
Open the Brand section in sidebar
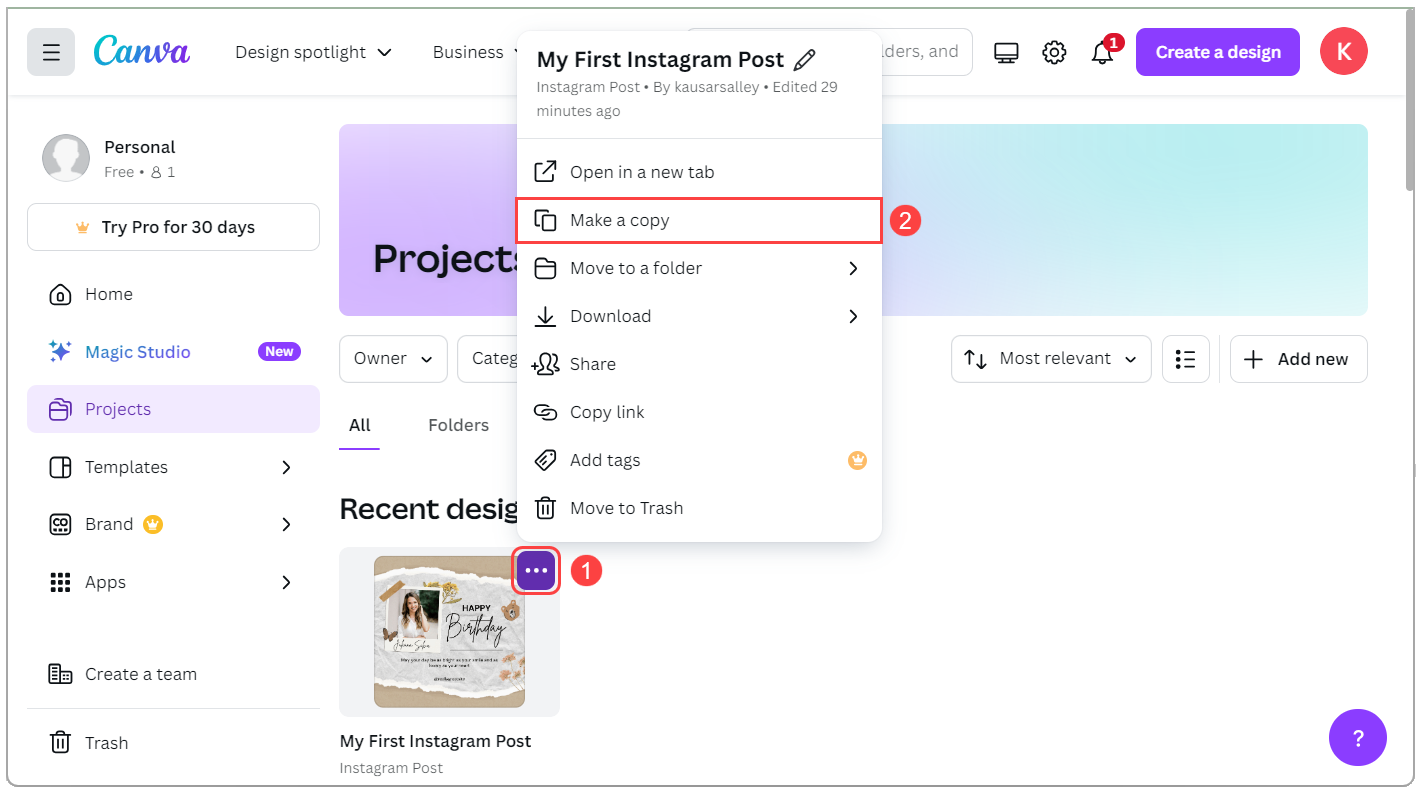[x=108, y=524]
